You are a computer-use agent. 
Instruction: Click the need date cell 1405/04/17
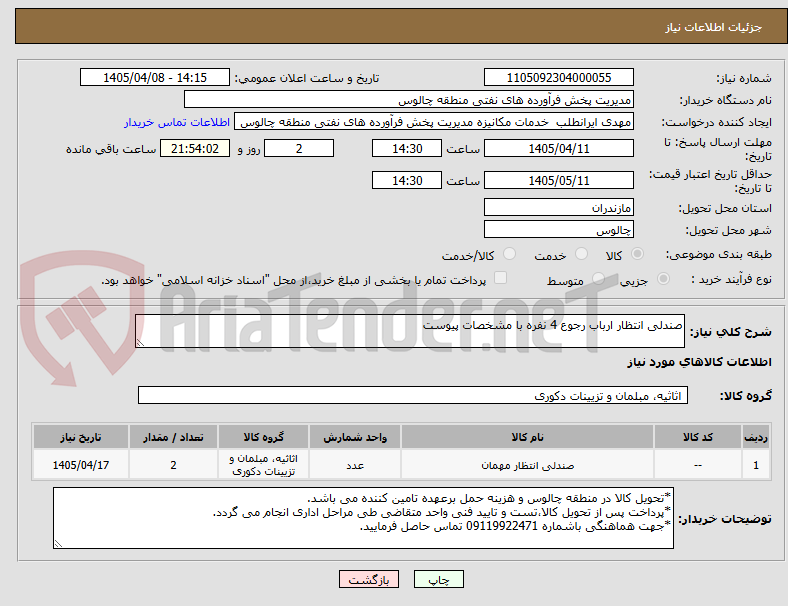pyautogui.click(x=81, y=465)
